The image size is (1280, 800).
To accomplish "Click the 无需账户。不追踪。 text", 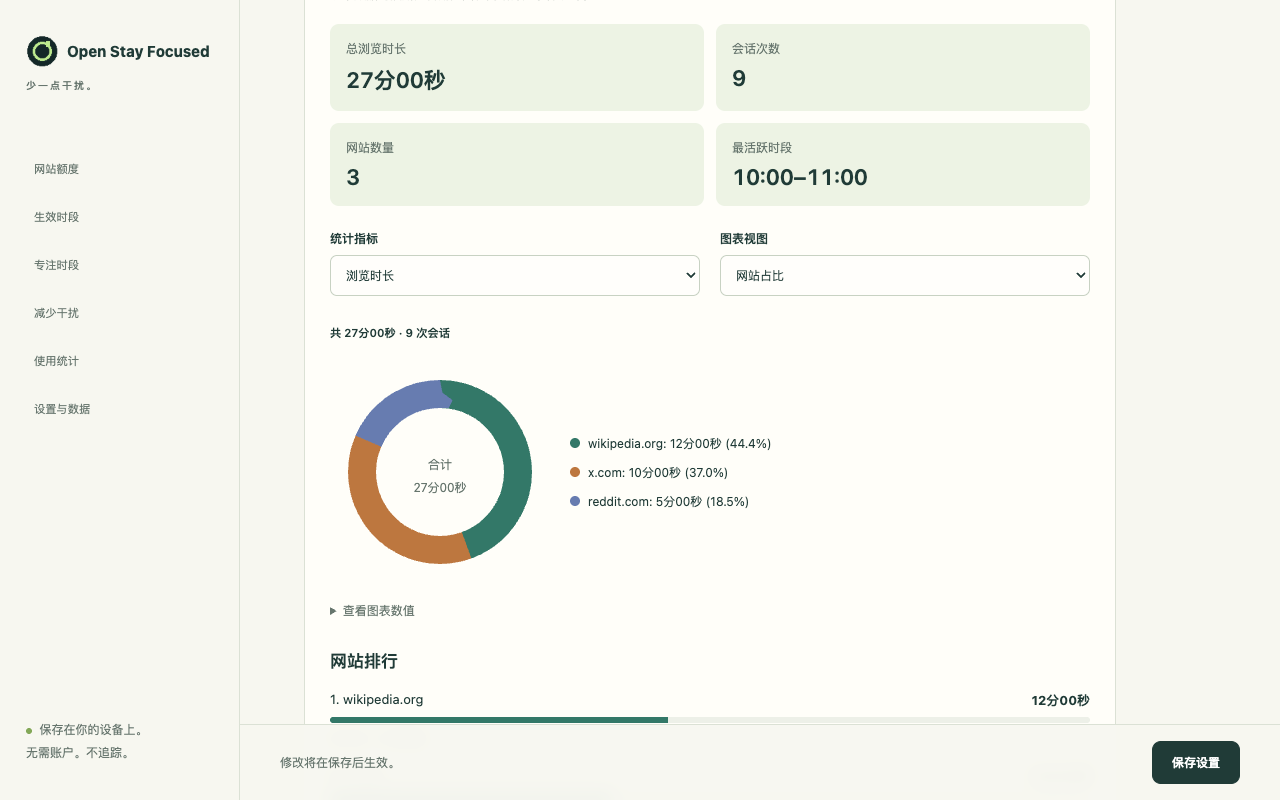I will [x=78, y=753].
